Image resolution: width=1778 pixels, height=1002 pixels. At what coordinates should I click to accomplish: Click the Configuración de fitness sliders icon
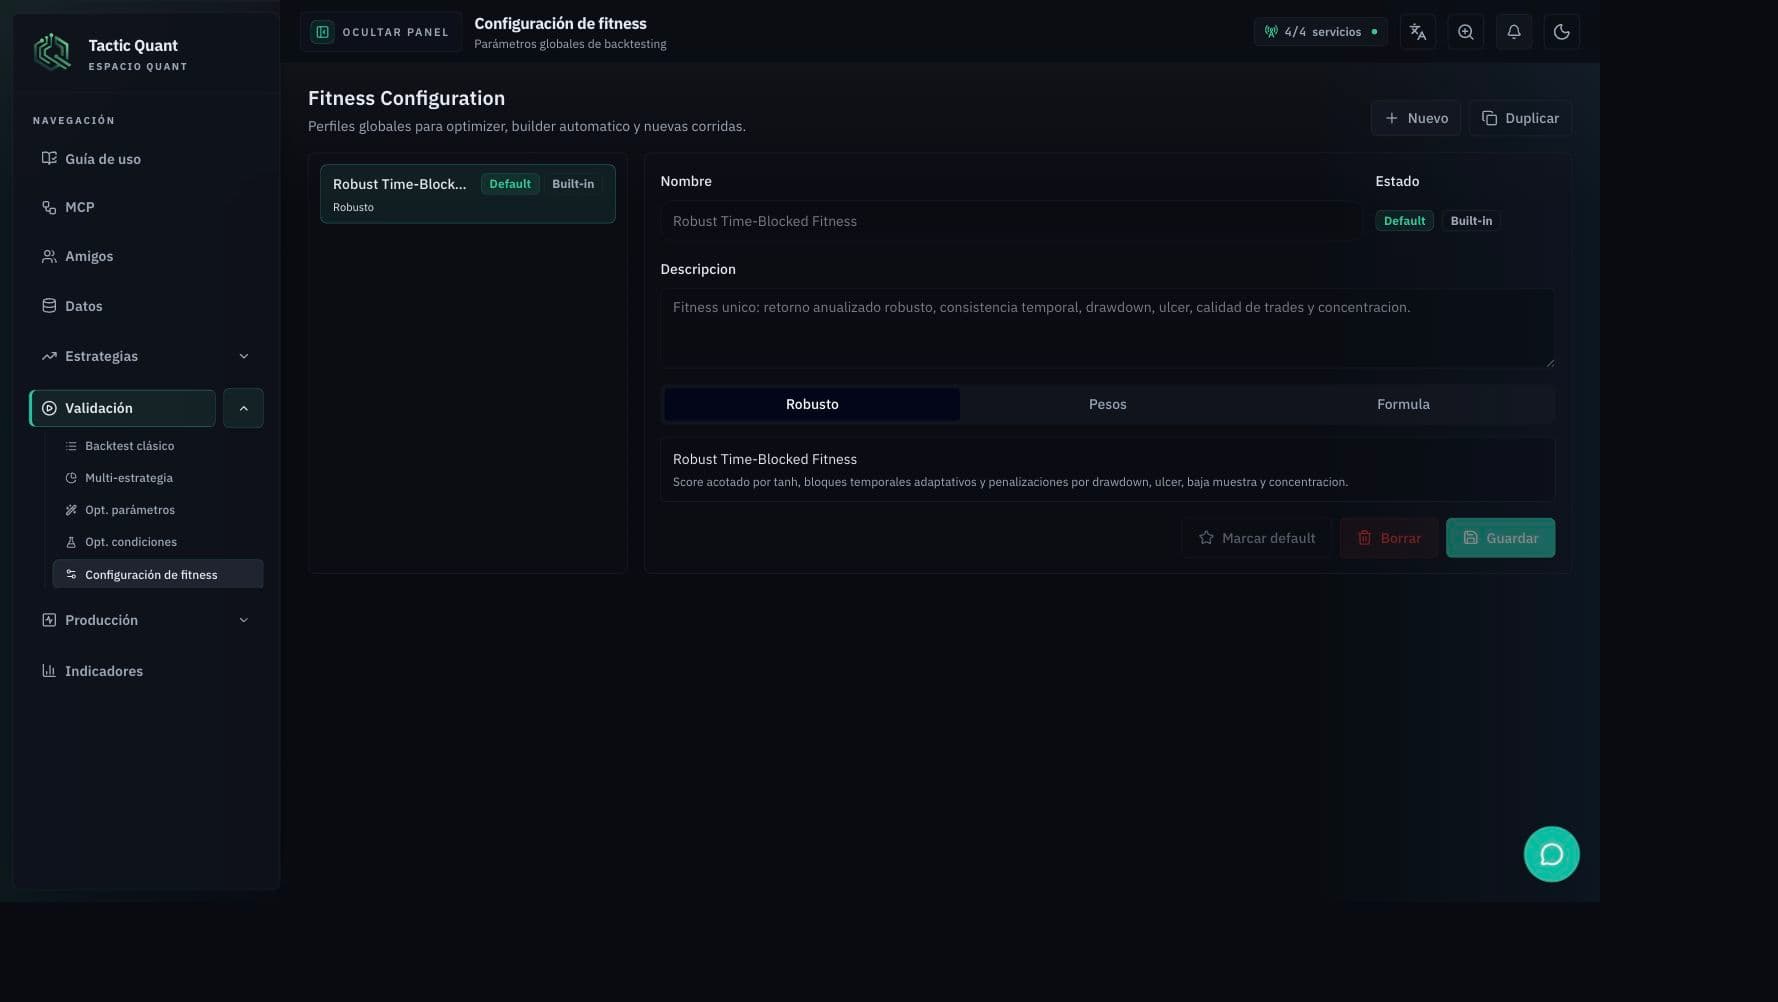tap(71, 574)
